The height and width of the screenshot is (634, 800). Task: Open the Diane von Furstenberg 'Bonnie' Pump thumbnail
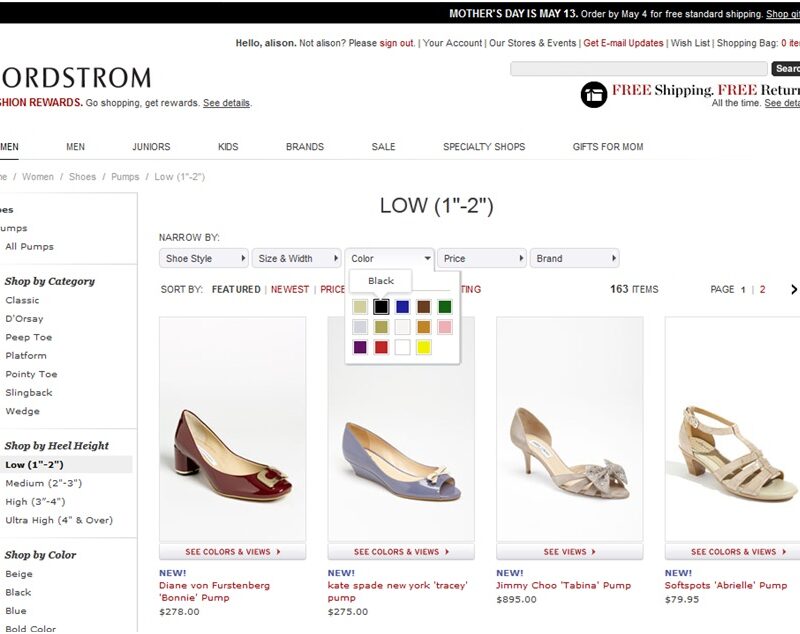[233, 429]
